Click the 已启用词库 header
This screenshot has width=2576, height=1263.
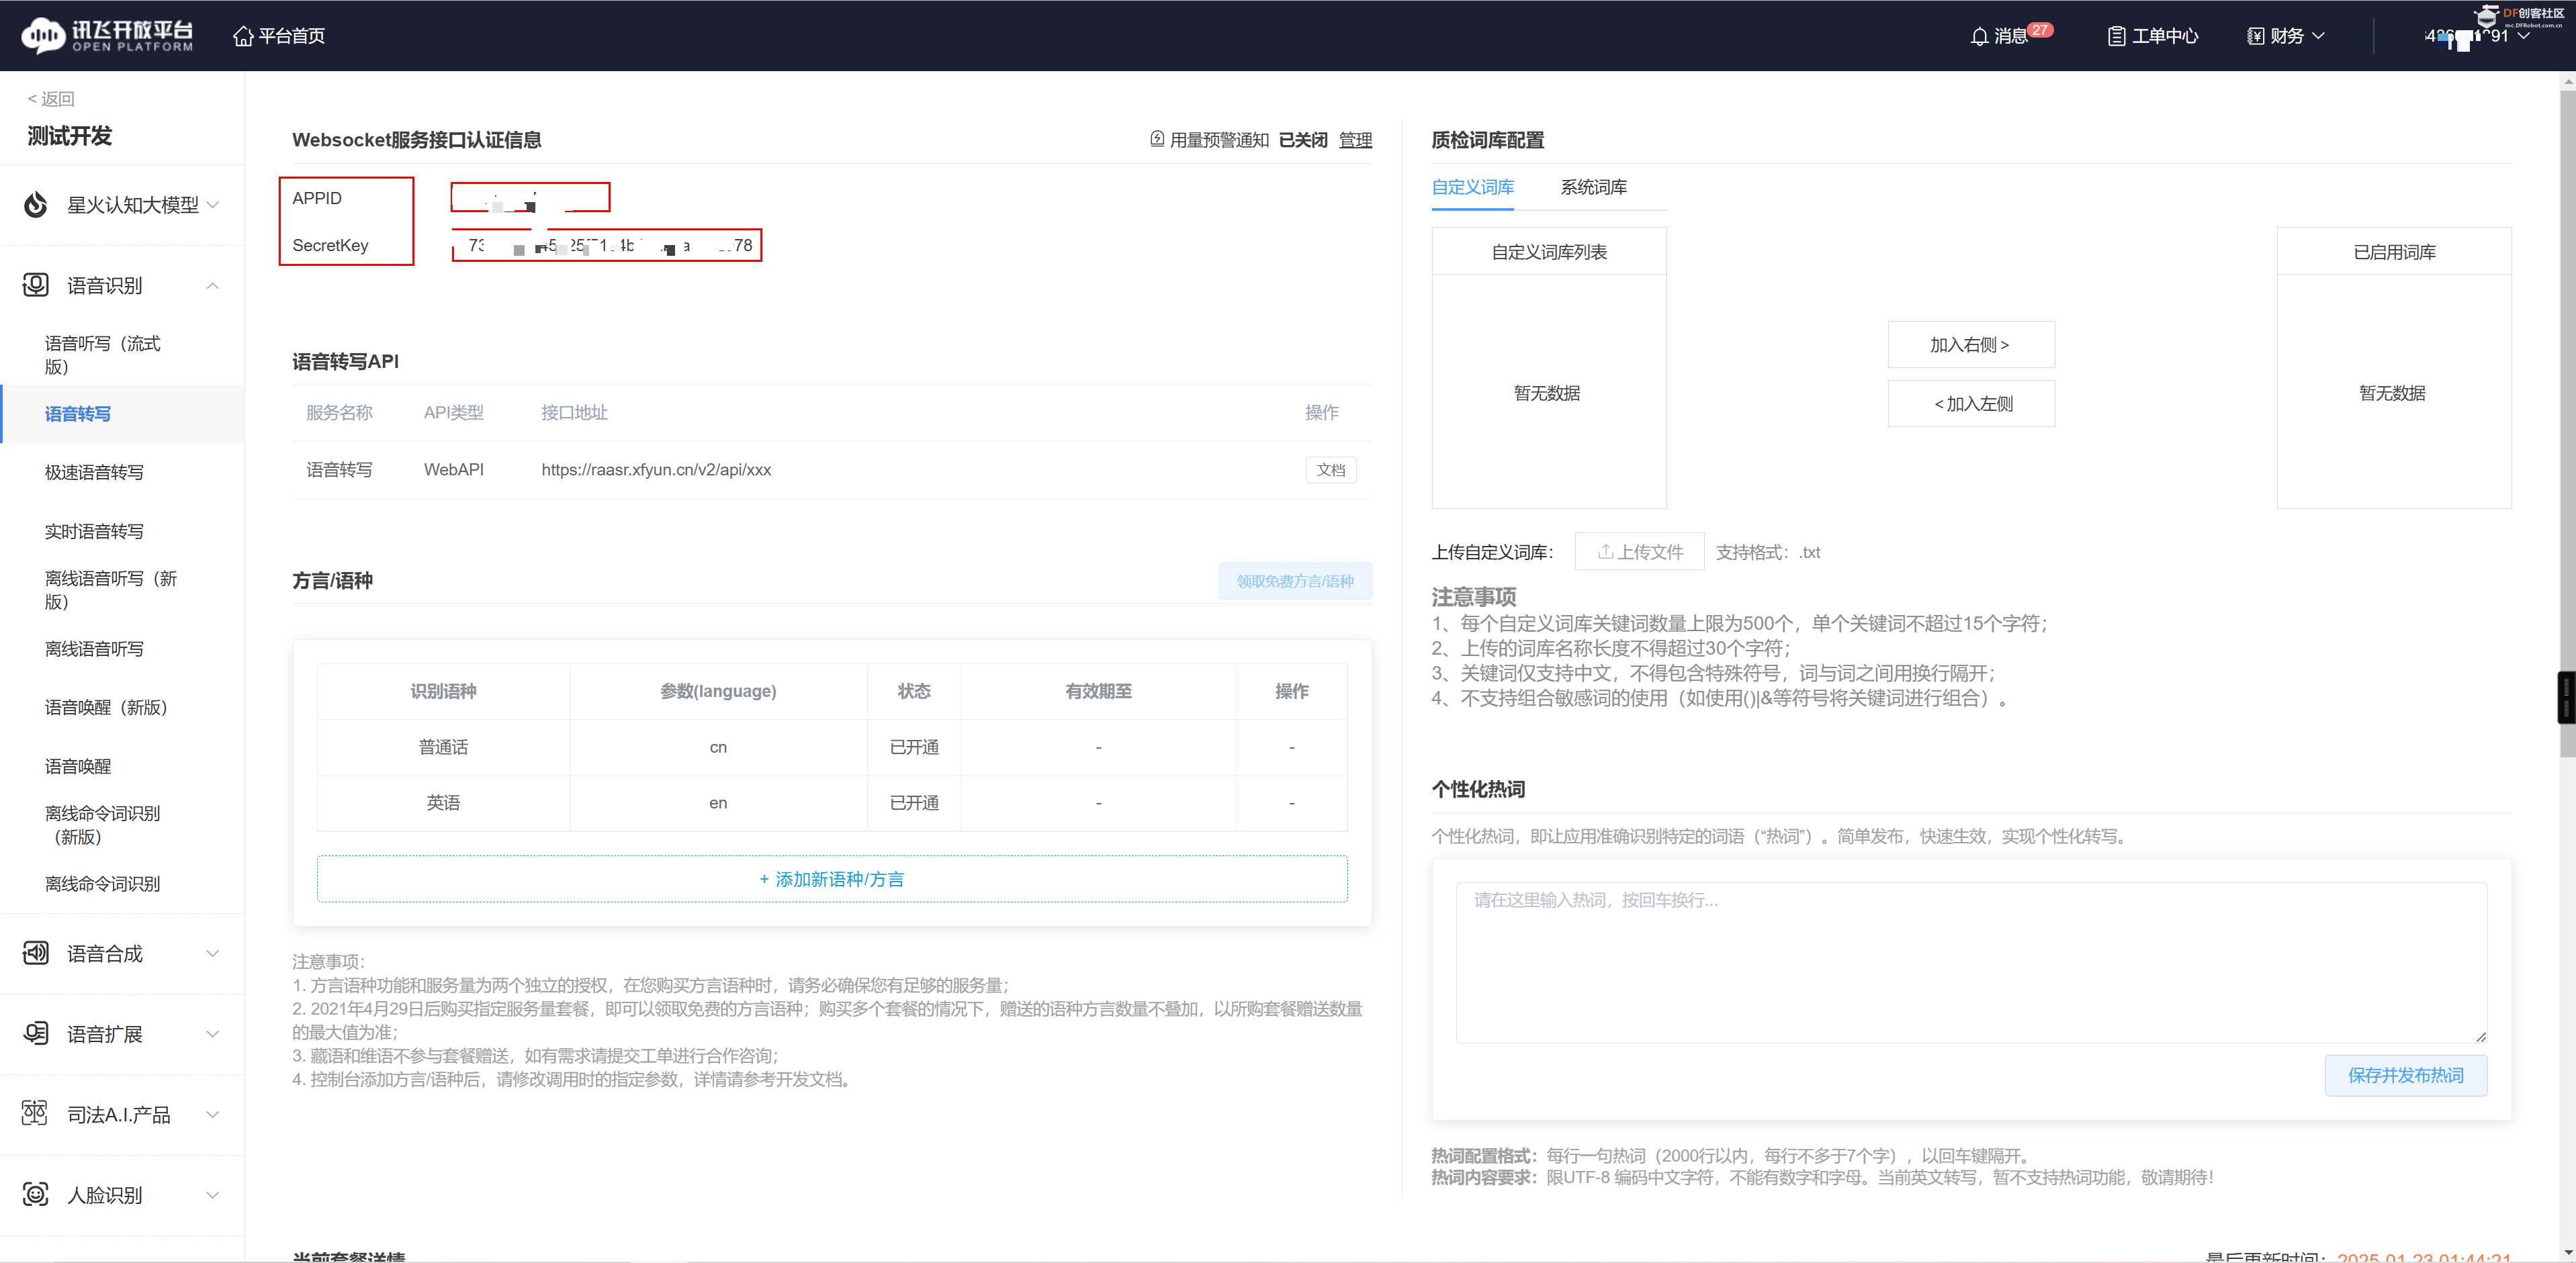point(2393,251)
